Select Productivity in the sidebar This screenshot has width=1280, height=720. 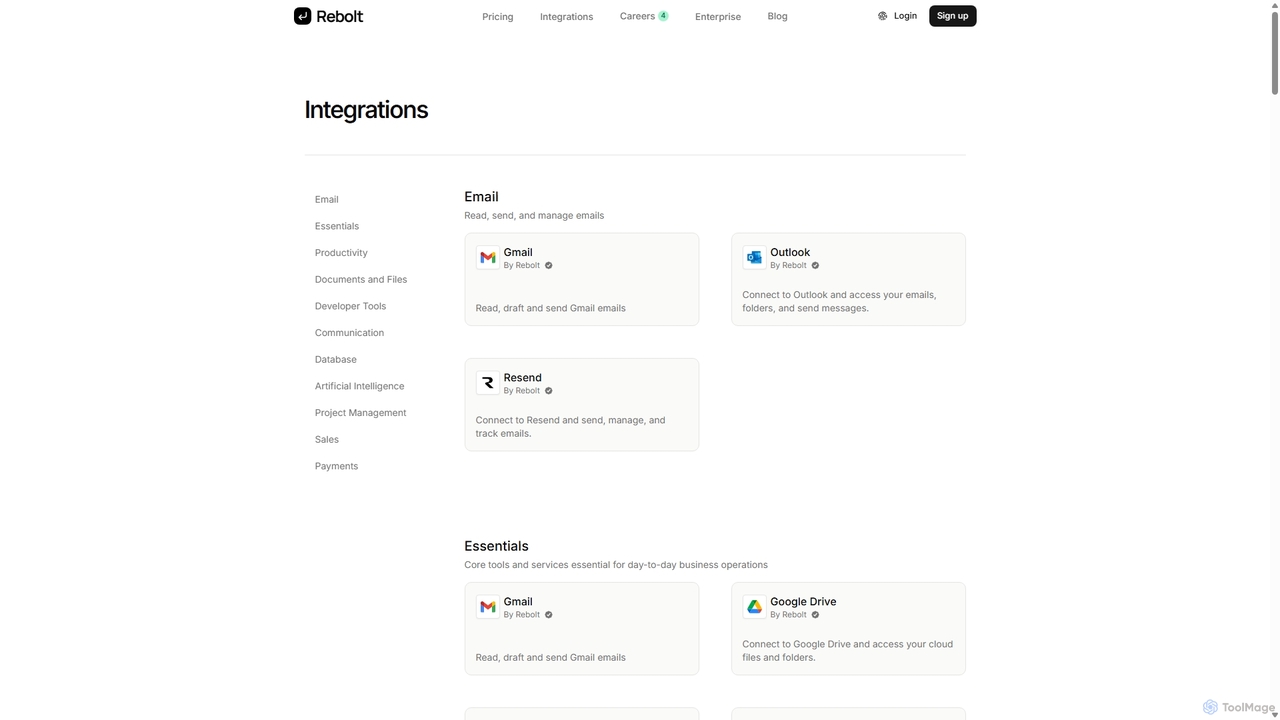341,253
